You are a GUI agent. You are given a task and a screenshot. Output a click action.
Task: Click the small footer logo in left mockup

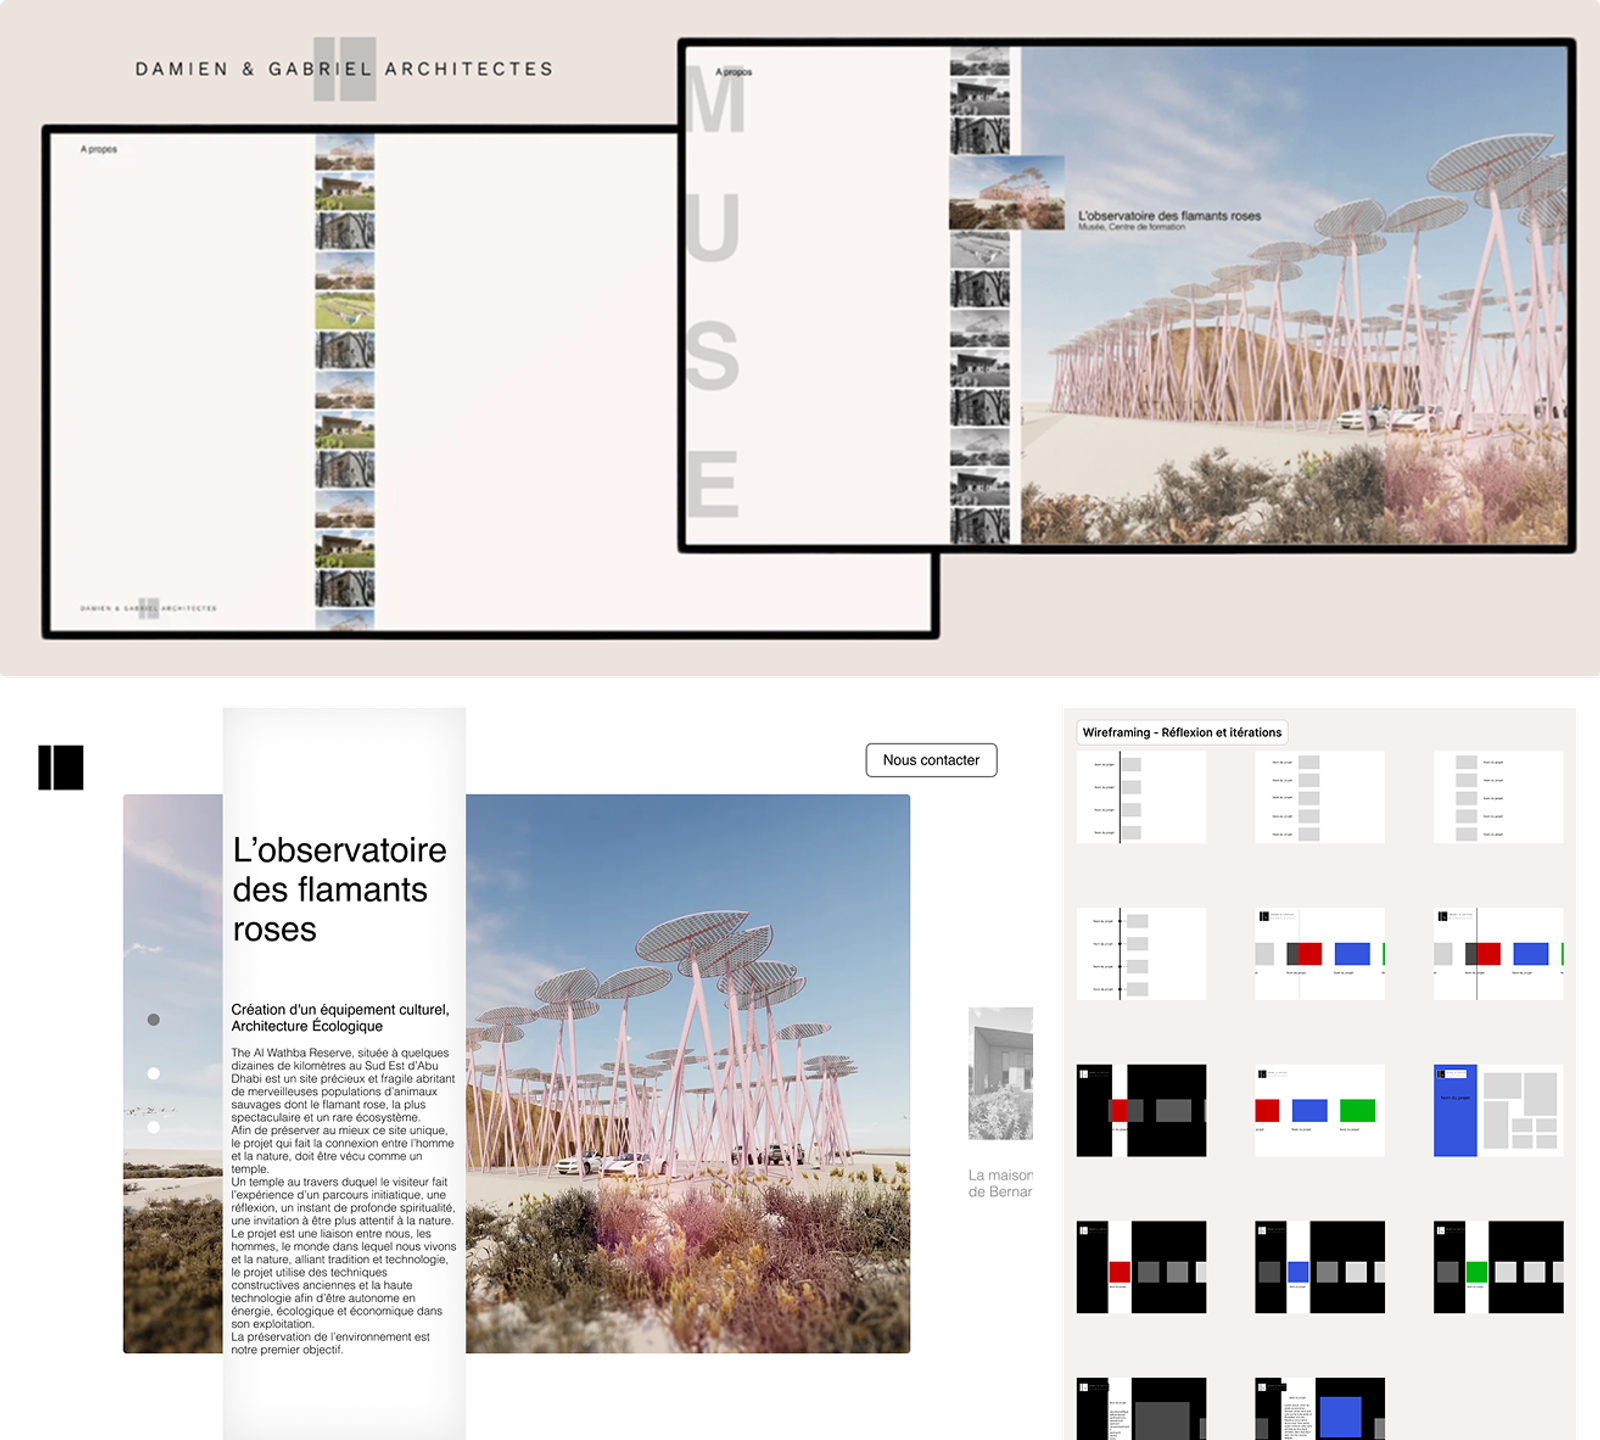(148, 608)
